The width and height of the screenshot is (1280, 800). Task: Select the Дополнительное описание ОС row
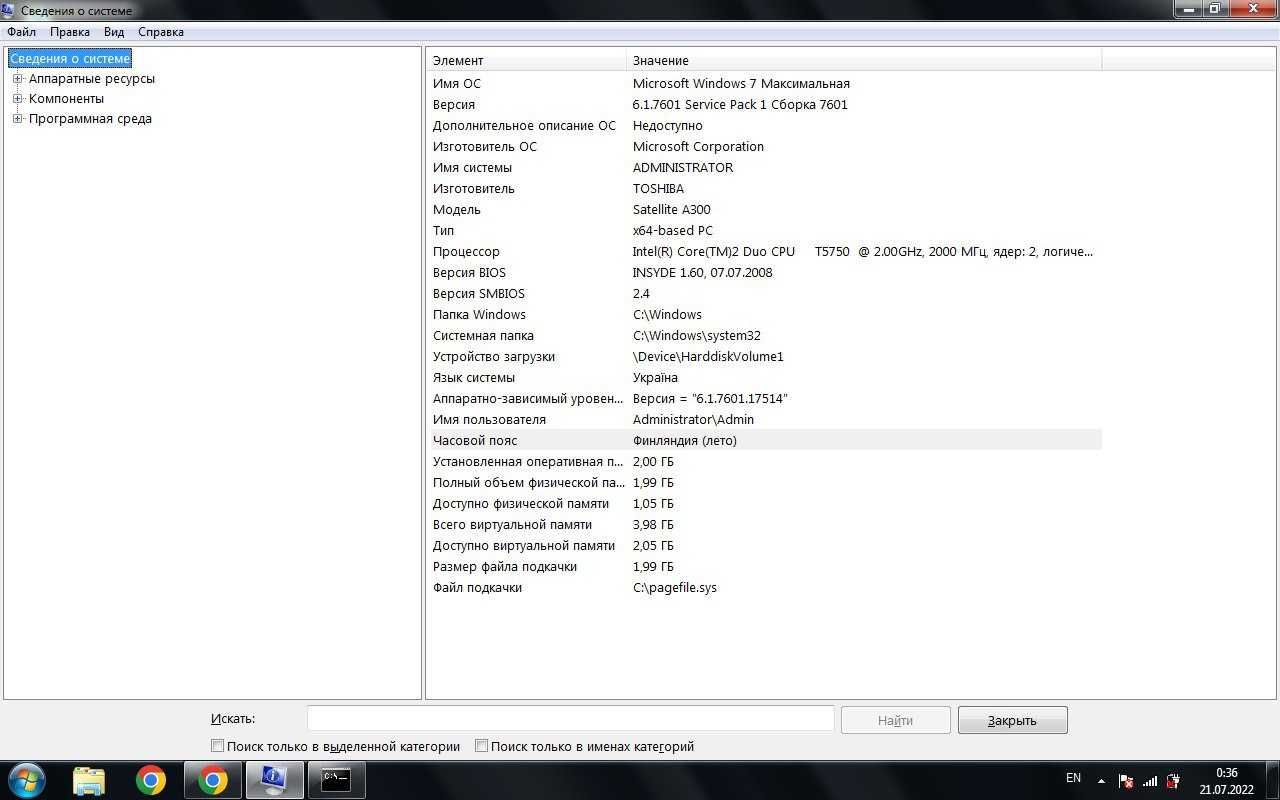(x=764, y=126)
